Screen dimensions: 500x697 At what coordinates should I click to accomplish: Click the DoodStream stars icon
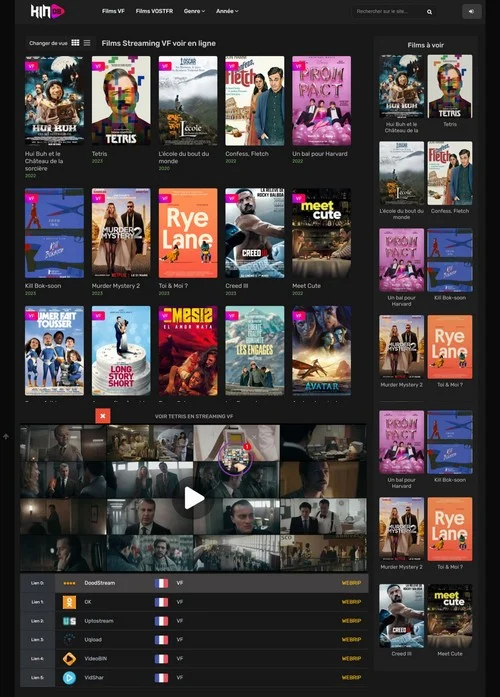click(x=69, y=583)
